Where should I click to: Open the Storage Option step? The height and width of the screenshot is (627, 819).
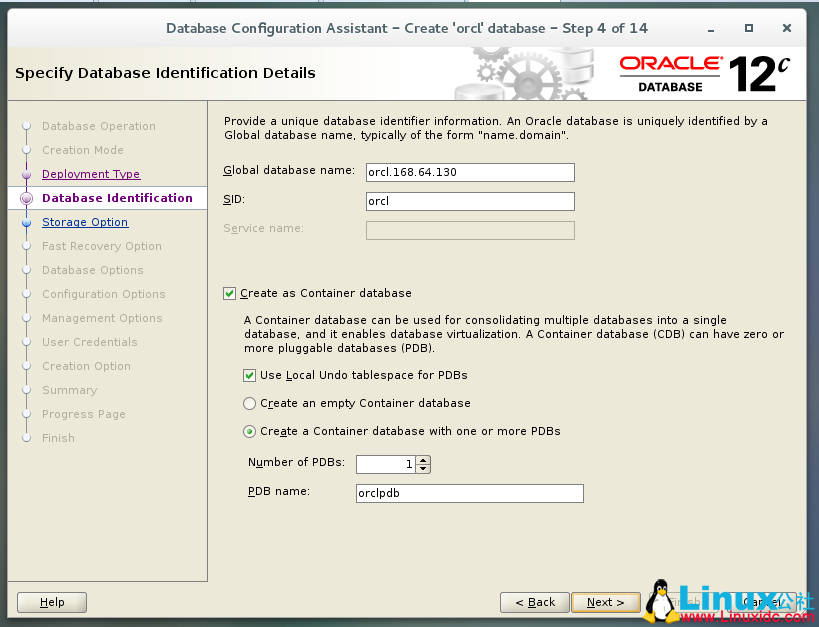tap(85, 222)
